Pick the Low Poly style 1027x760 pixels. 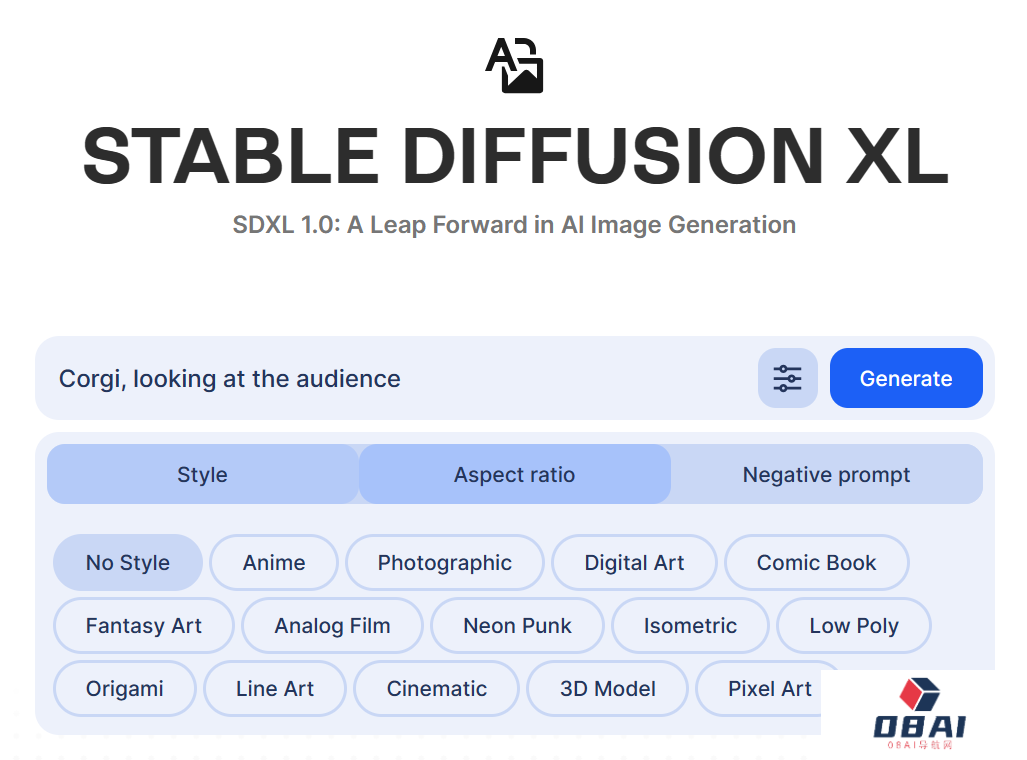coord(854,626)
